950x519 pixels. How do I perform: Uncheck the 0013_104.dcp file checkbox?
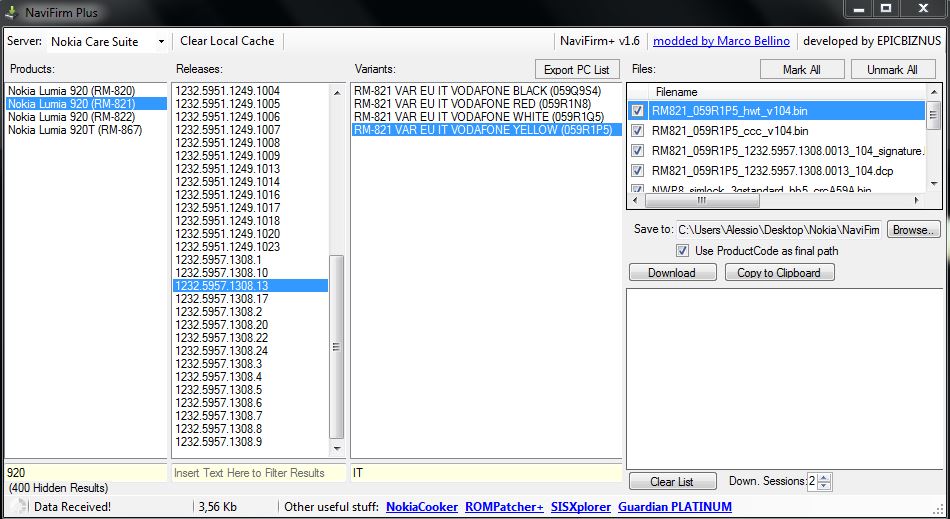(637, 171)
